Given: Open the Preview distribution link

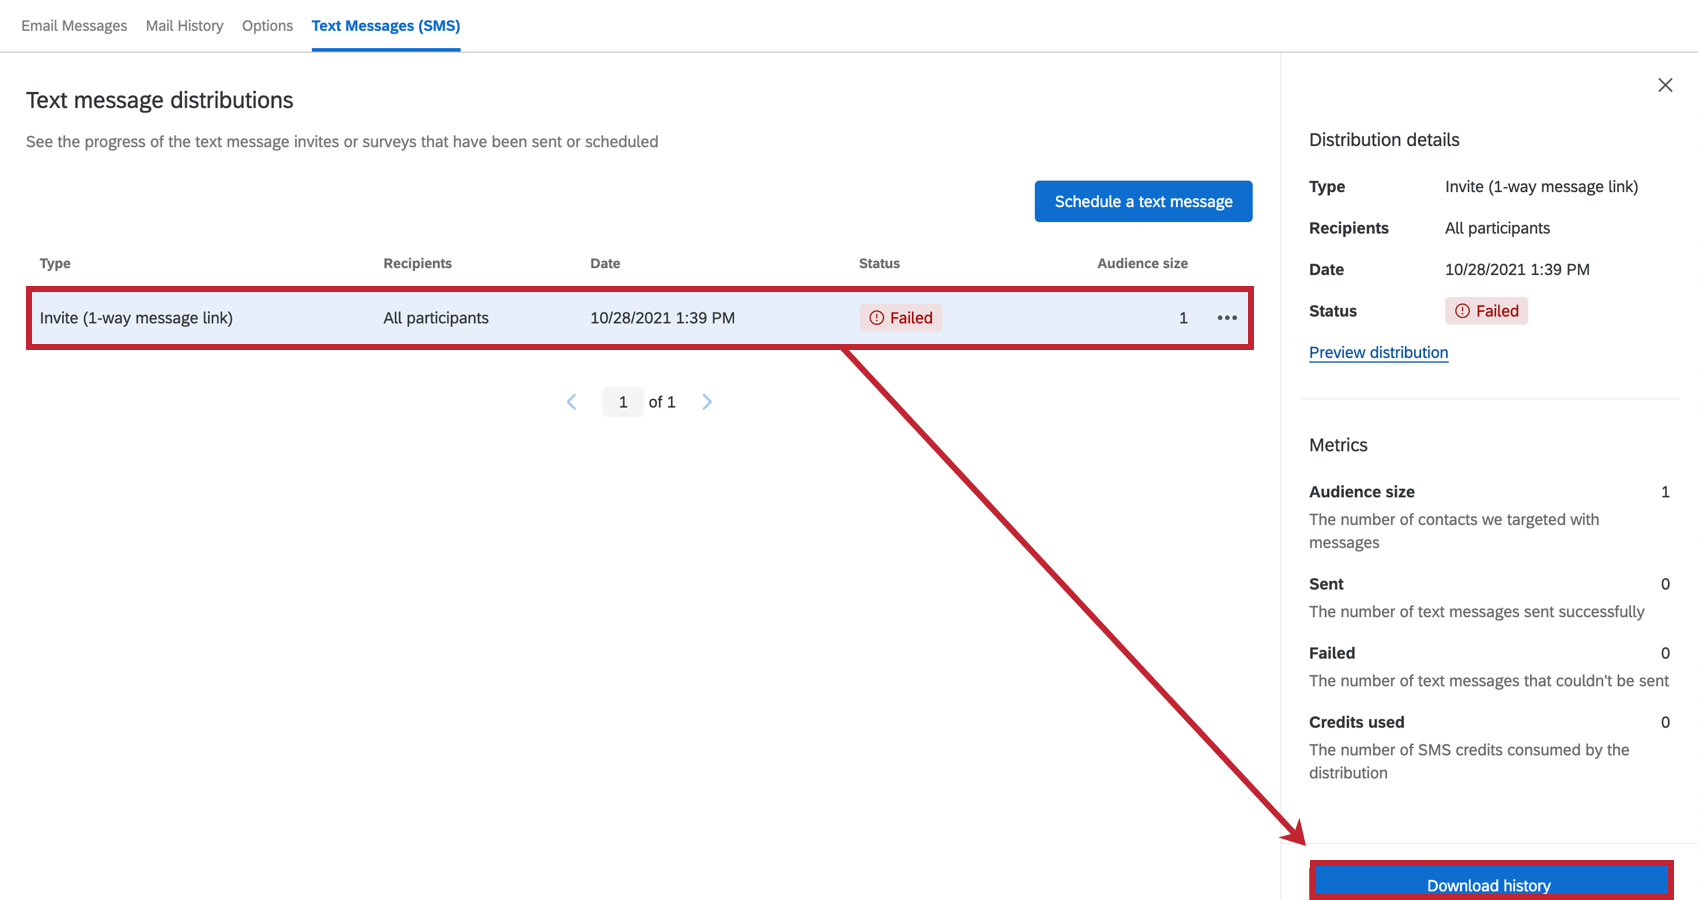Looking at the screenshot, I should click(1378, 352).
